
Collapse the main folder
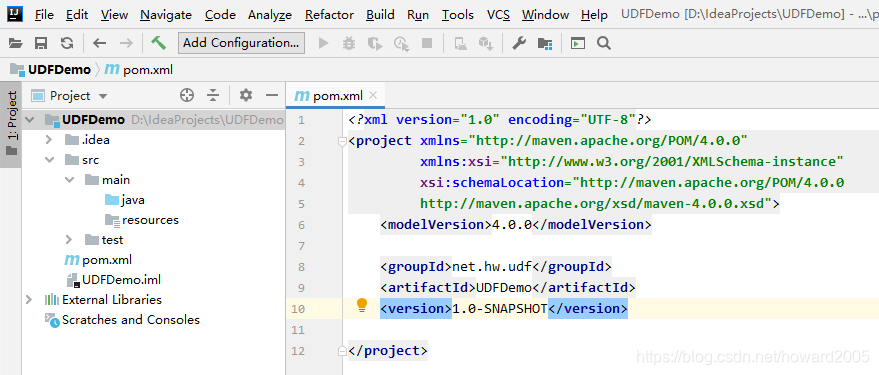(70, 180)
